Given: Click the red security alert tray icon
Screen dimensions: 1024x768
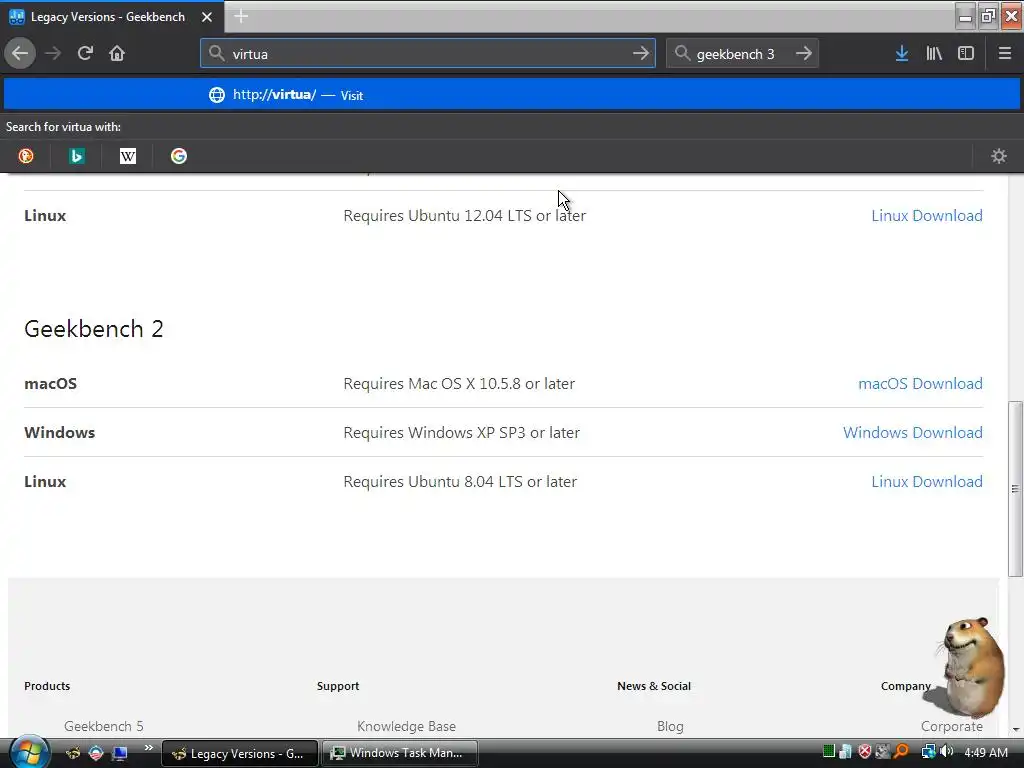Looking at the screenshot, I should (x=865, y=752).
